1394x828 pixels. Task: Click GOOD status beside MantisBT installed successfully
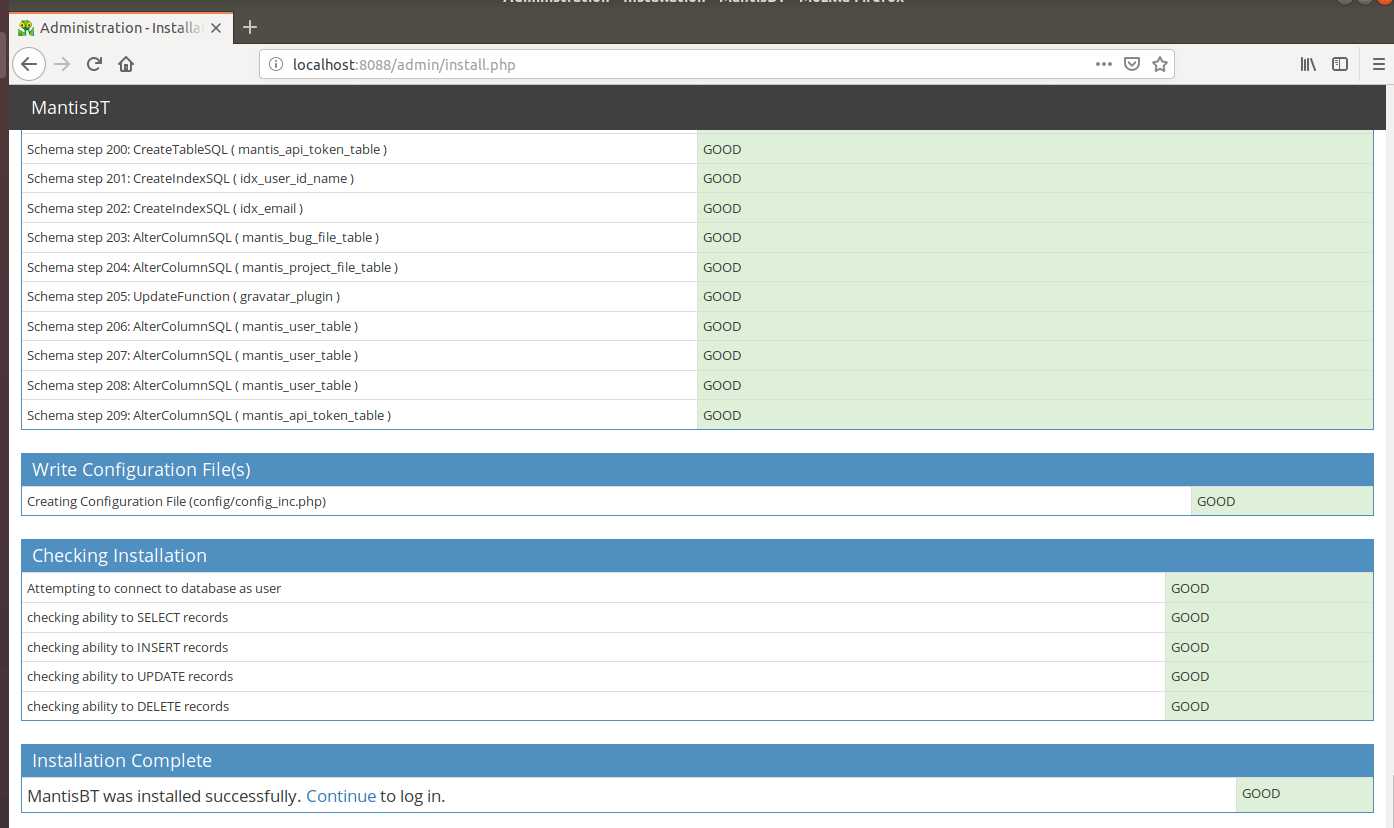coord(1261,793)
